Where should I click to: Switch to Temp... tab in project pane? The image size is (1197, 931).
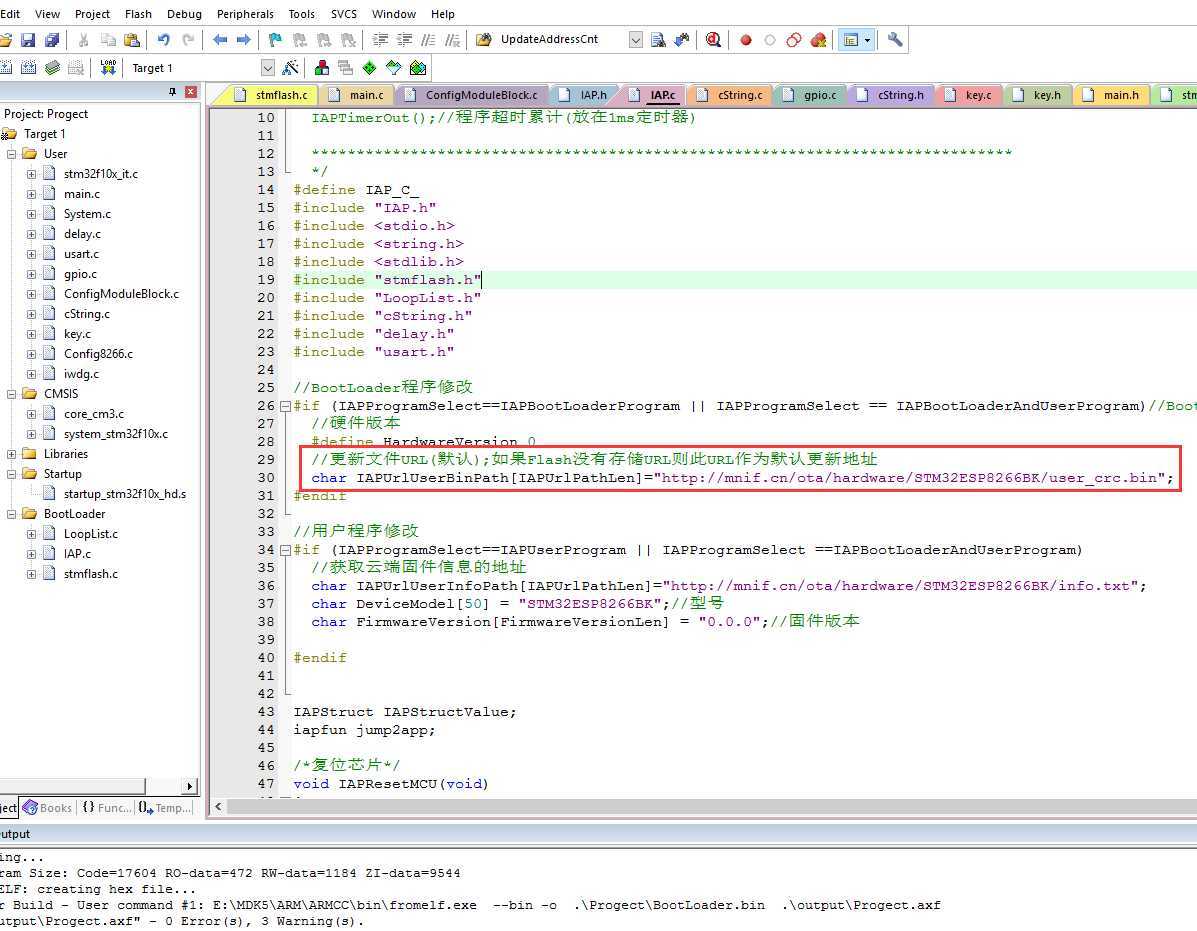tap(165, 807)
